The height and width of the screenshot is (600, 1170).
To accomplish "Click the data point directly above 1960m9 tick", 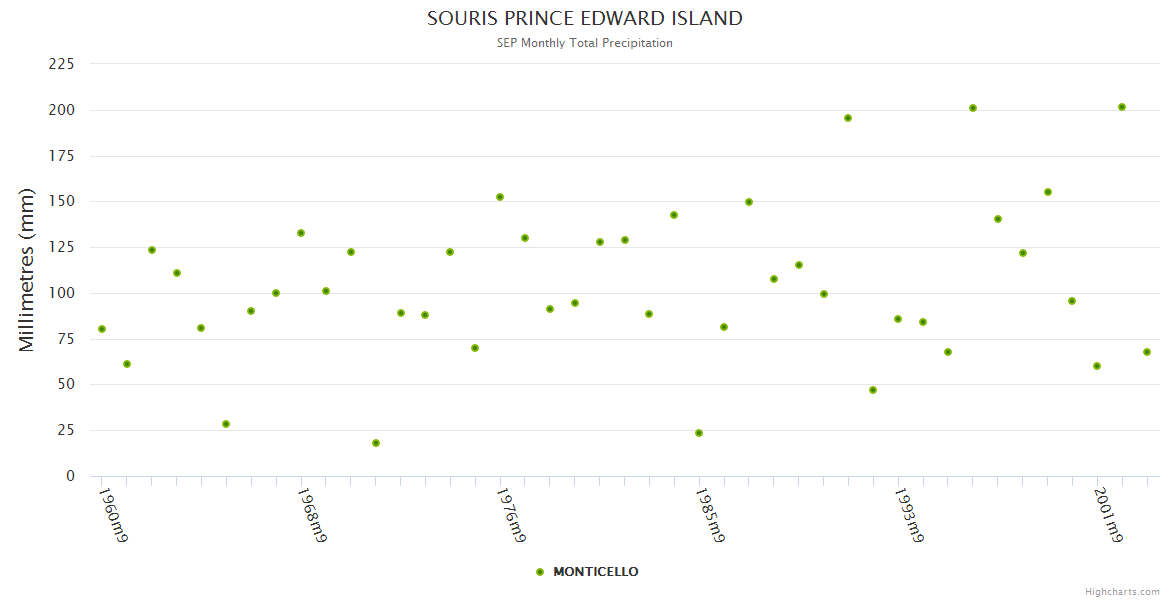I will pyautogui.click(x=102, y=329).
